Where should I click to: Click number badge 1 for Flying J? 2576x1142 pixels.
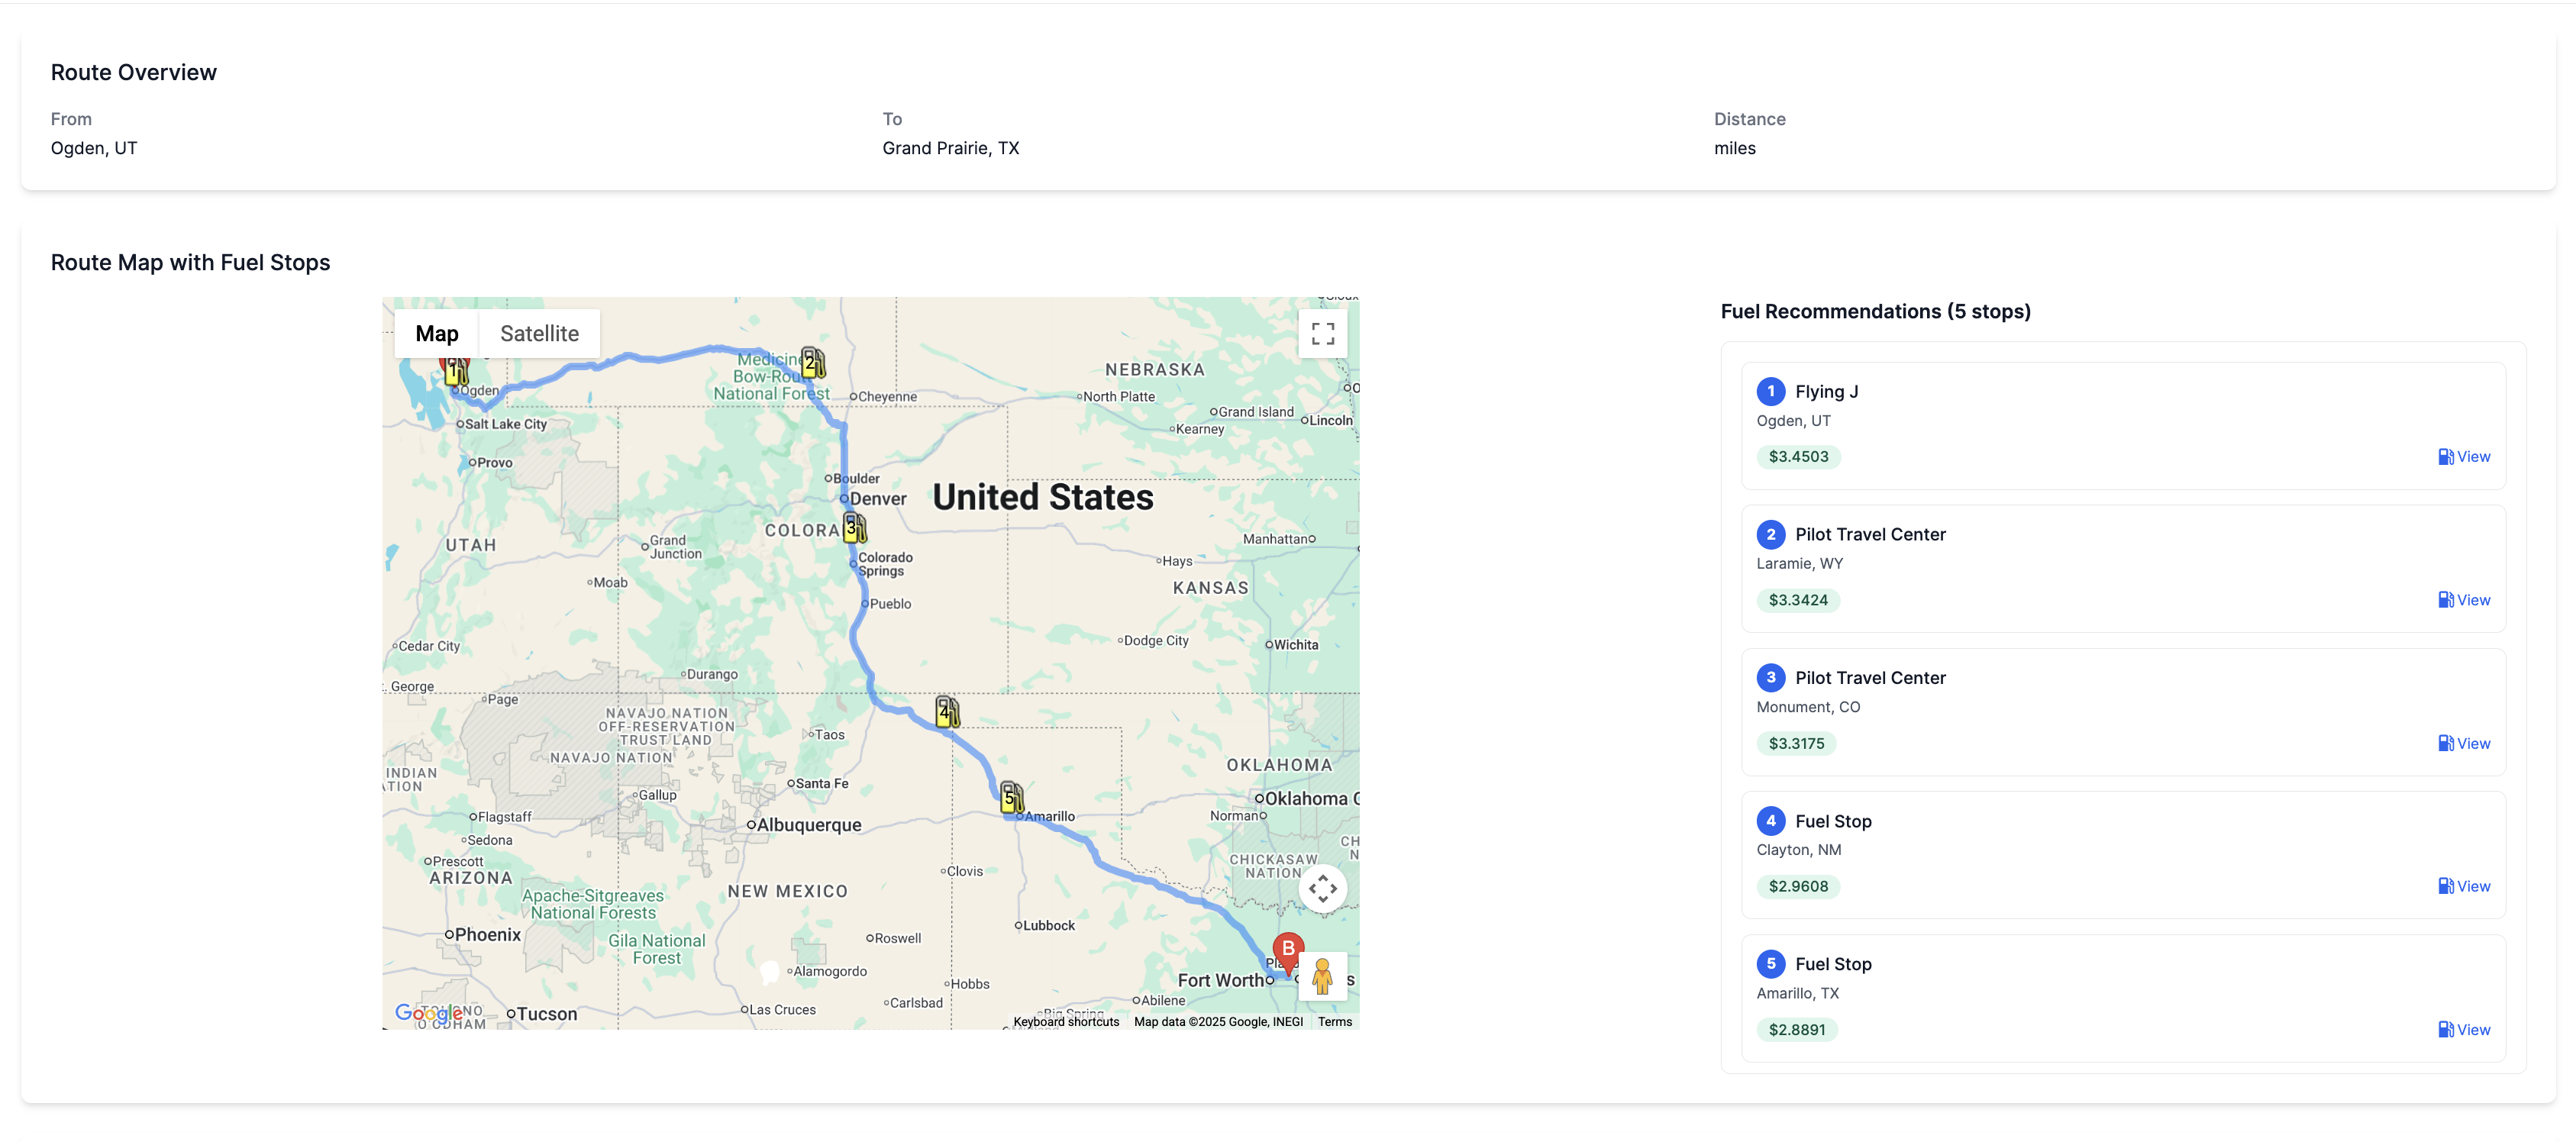pyautogui.click(x=1770, y=391)
